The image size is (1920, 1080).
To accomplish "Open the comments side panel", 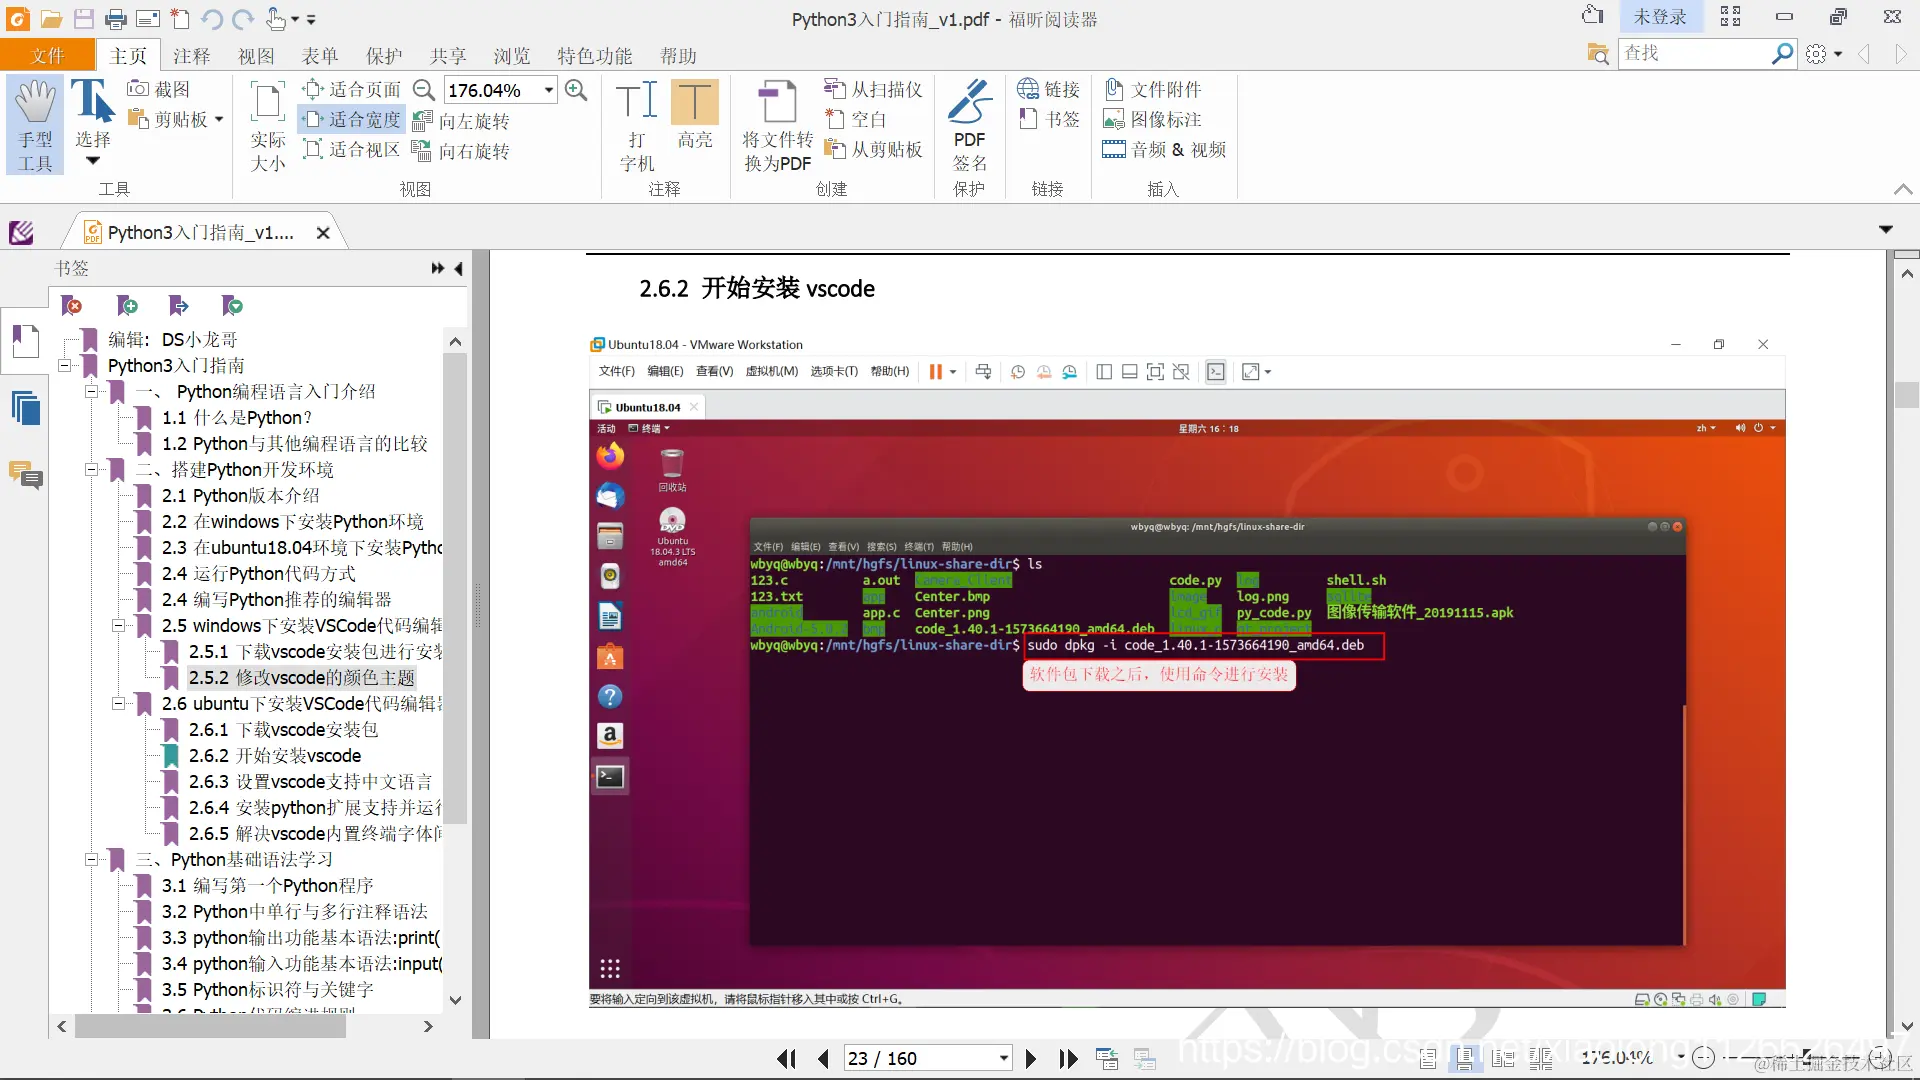I will coord(26,474).
